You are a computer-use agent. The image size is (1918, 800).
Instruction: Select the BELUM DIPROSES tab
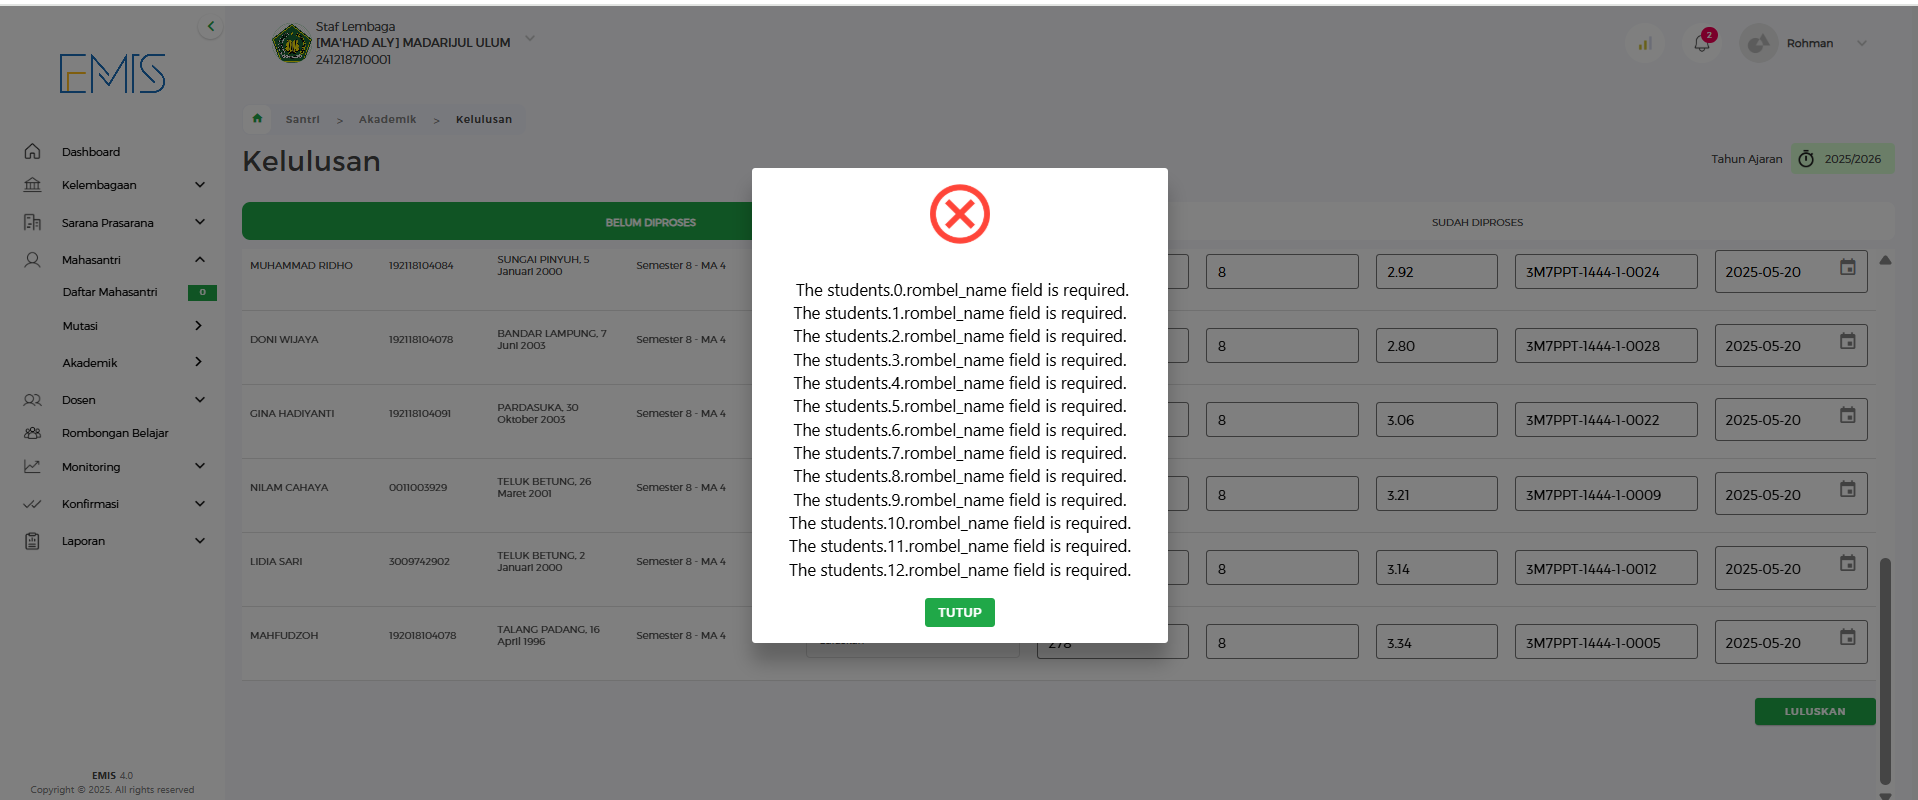[650, 222]
